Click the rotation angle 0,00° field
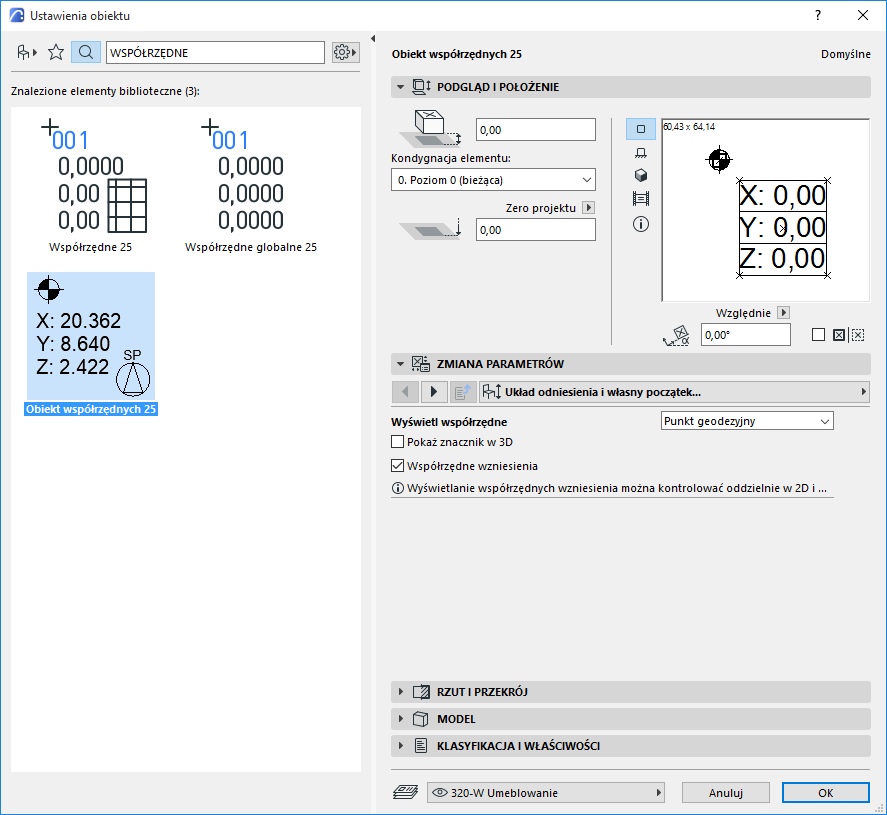 tap(746, 335)
